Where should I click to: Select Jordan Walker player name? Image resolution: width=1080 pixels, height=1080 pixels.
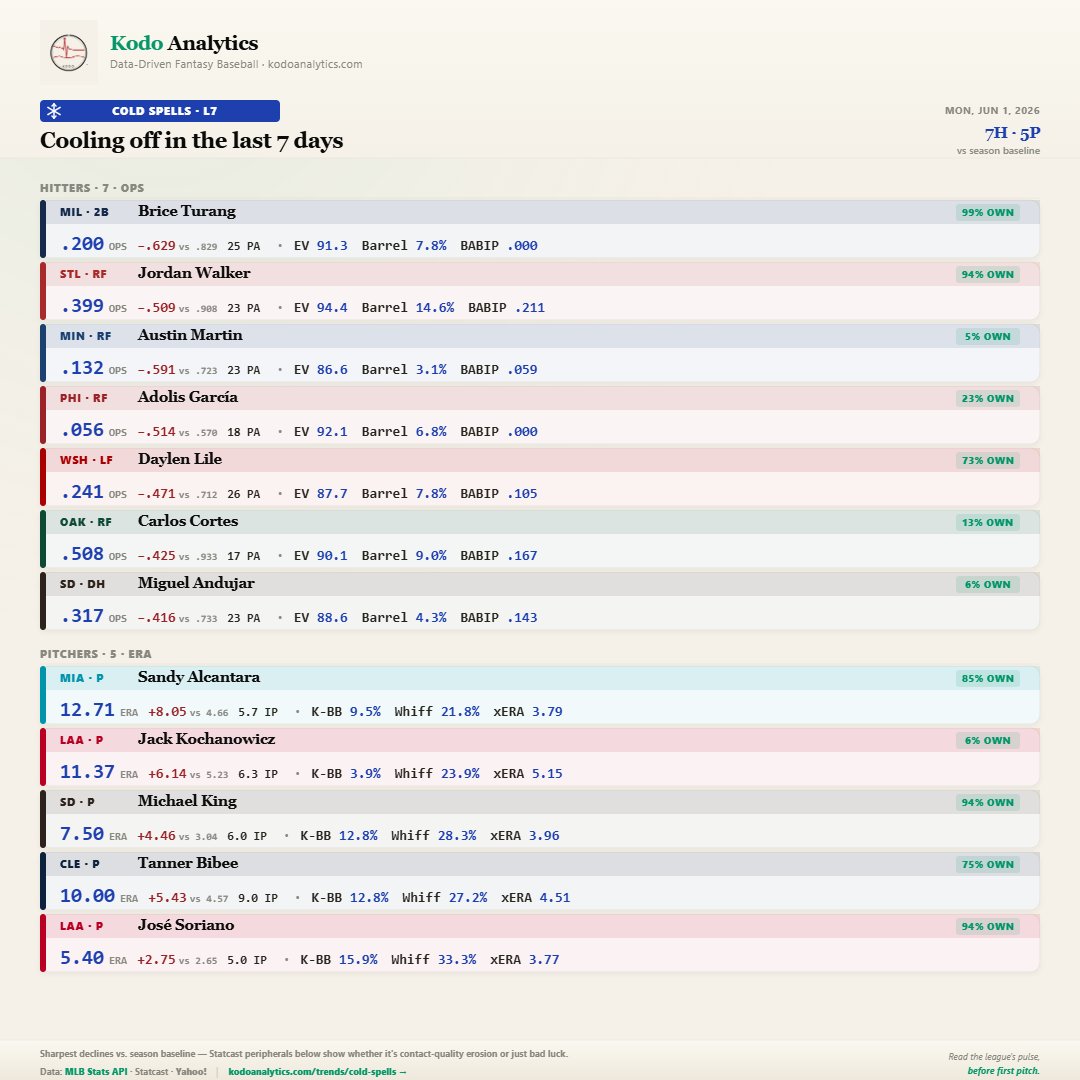click(194, 273)
